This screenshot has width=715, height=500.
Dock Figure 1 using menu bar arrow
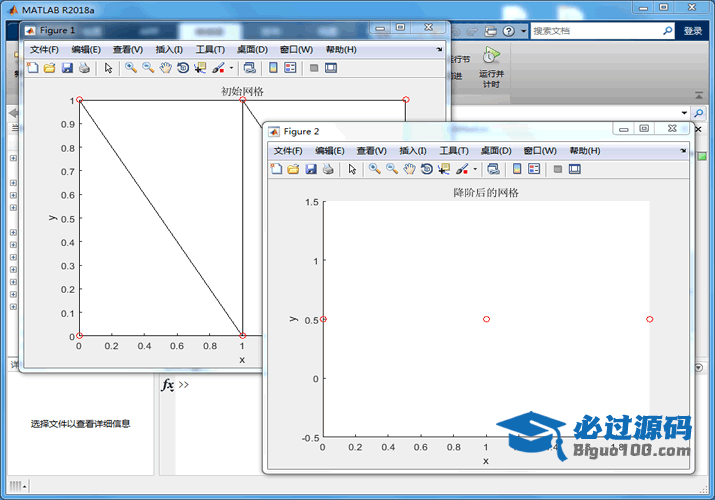click(439, 49)
